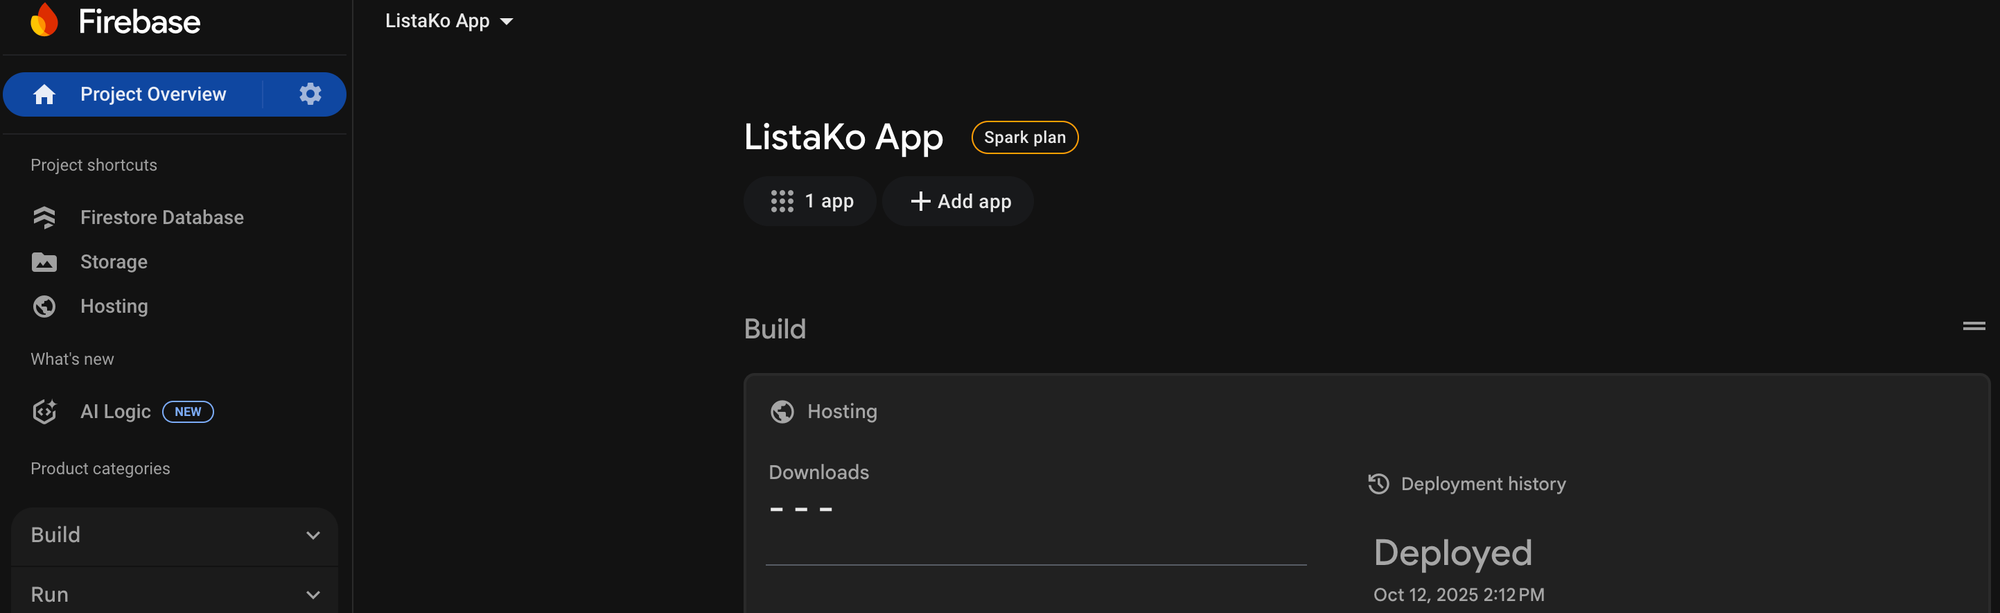Click the Add app button
The image size is (2000, 613).
[x=959, y=201]
